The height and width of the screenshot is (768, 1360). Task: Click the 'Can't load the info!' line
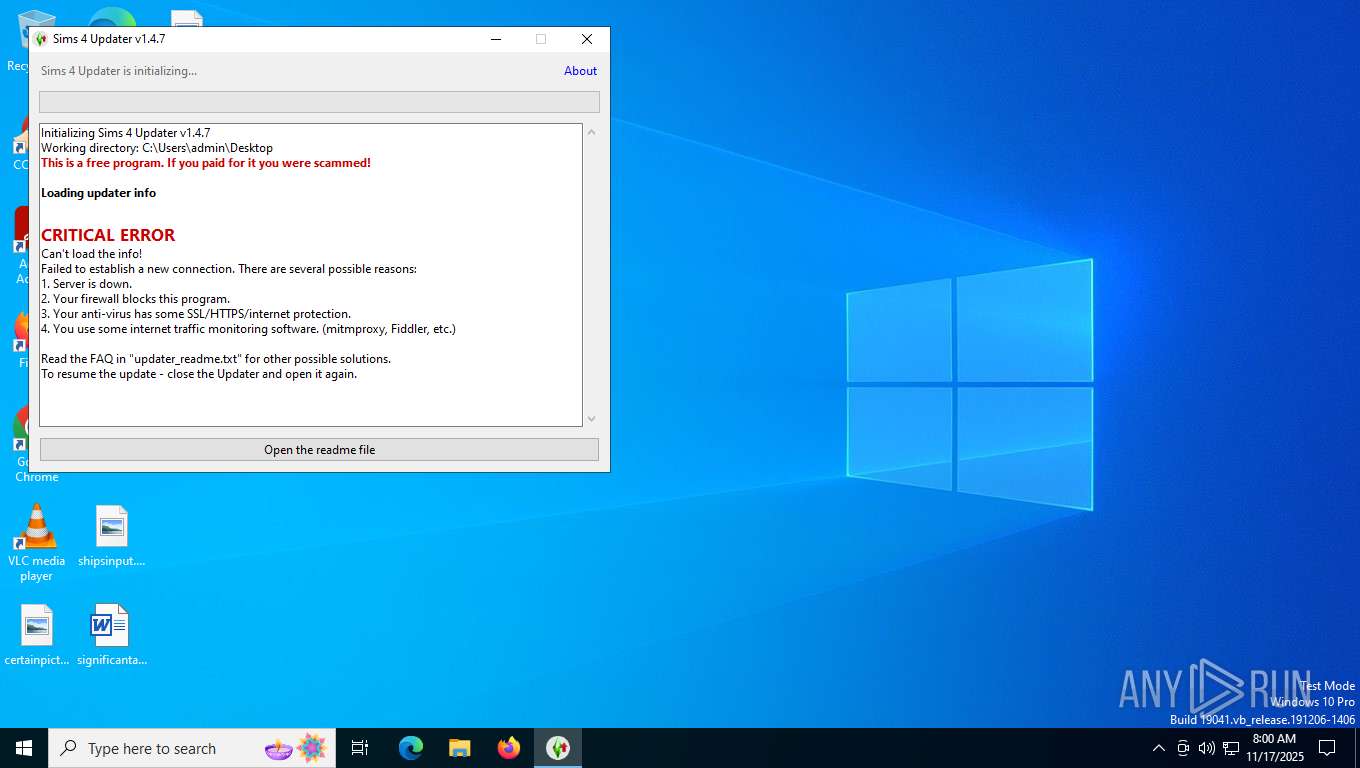click(91, 254)
